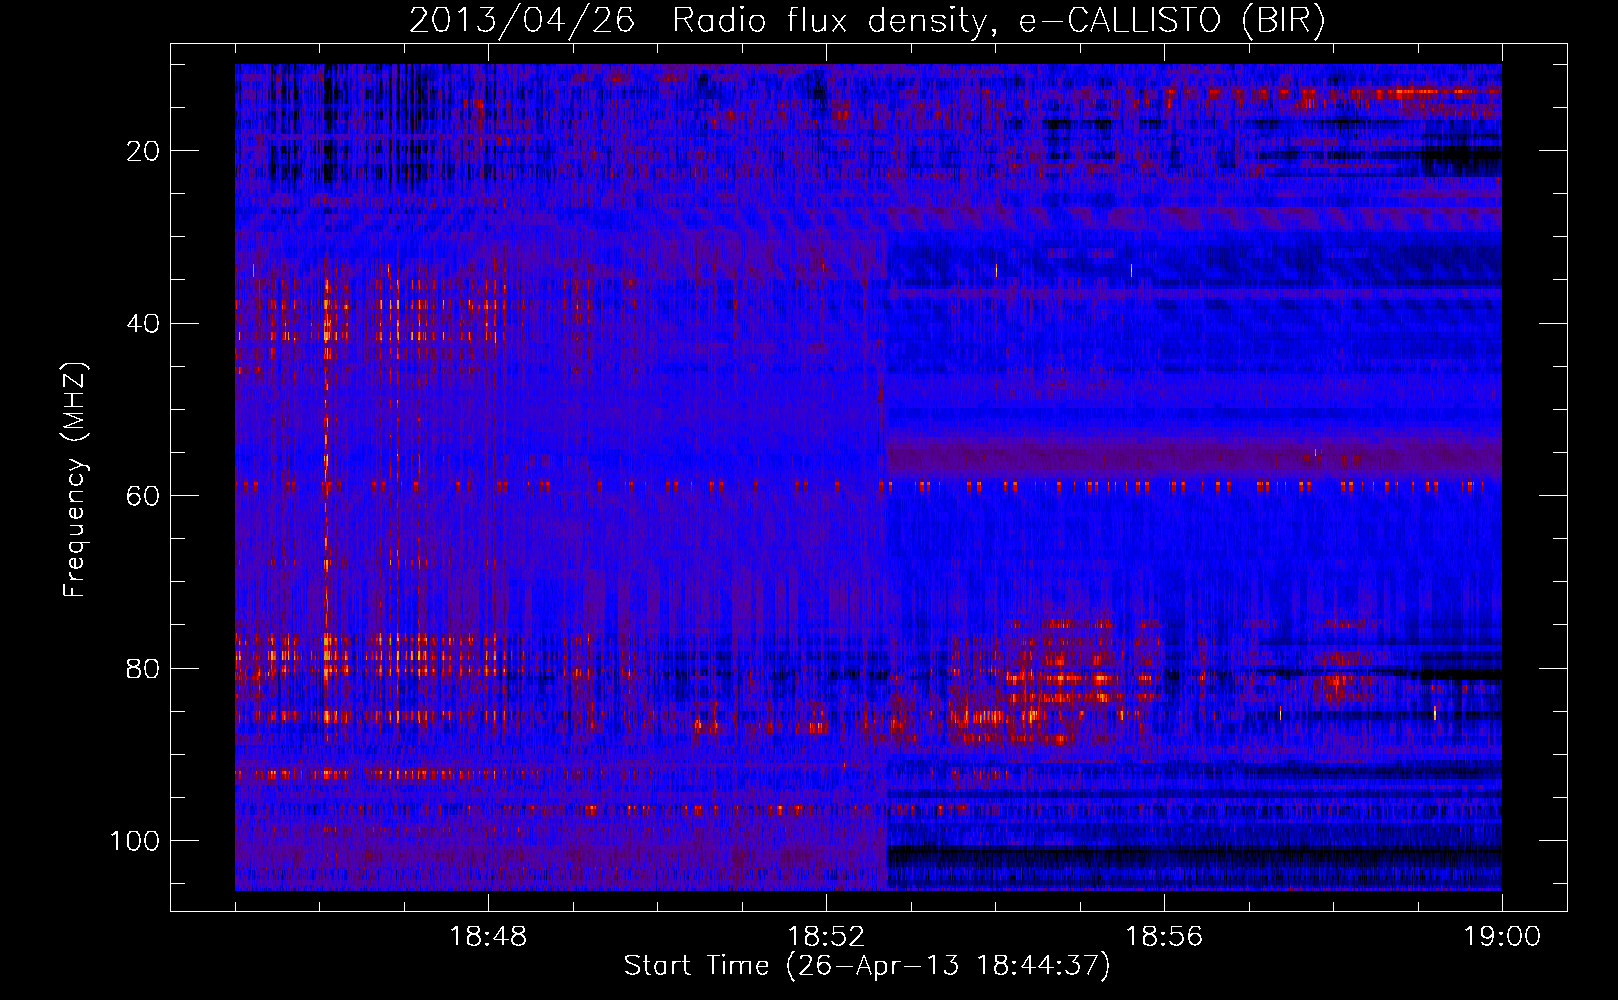
Task: Click the 18:52 time tick label
Action: [x=826, y=937]
